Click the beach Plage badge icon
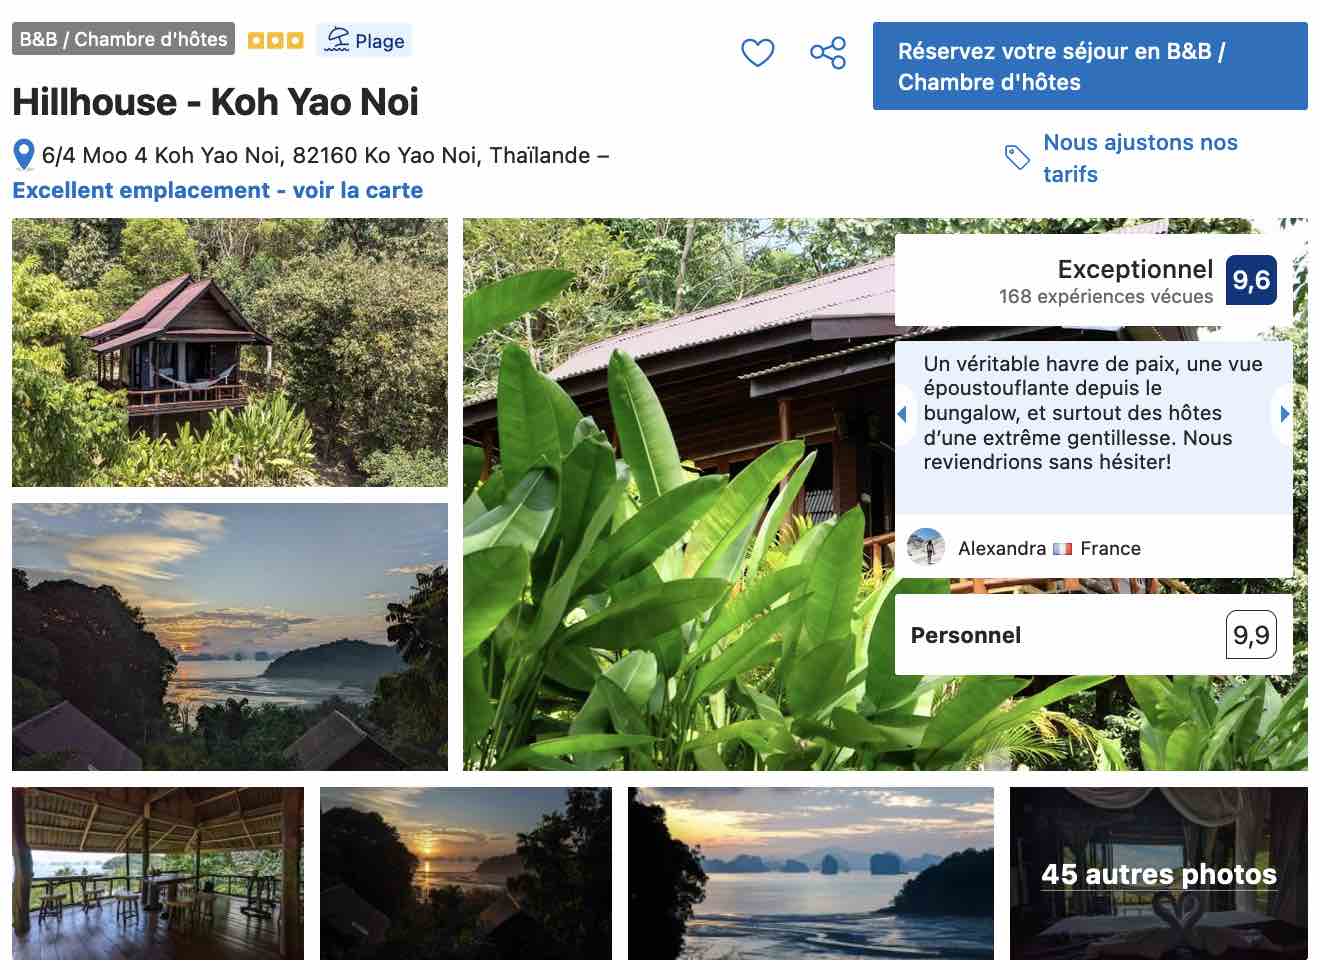The height and width of the screenshot is (970, 1320). click(338, 40)
